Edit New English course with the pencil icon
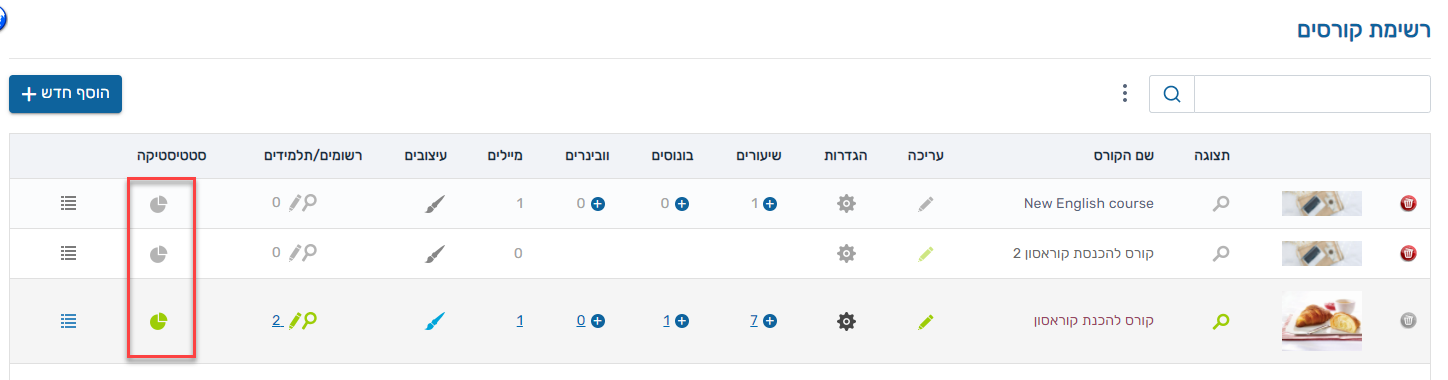Viewport: 1448px width, 380px height. [927, 204]
